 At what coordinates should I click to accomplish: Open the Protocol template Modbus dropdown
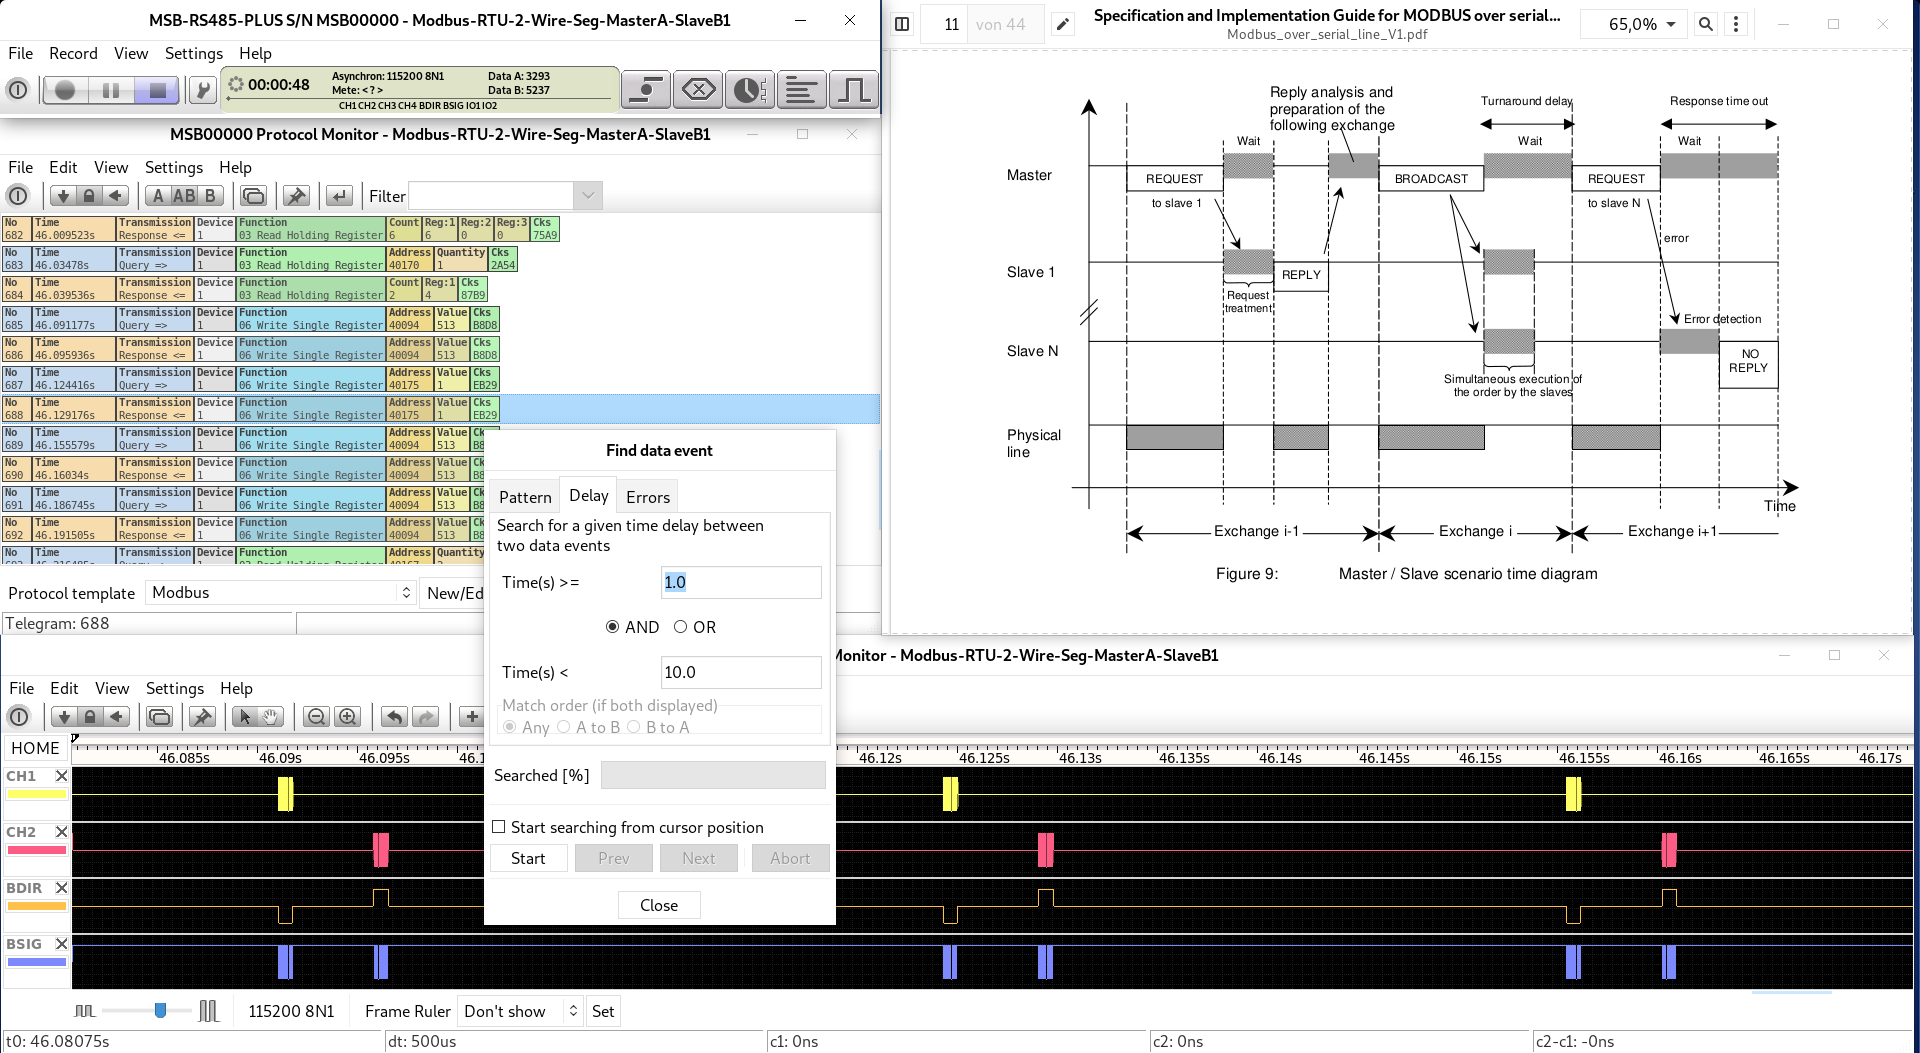pos(281,593)
